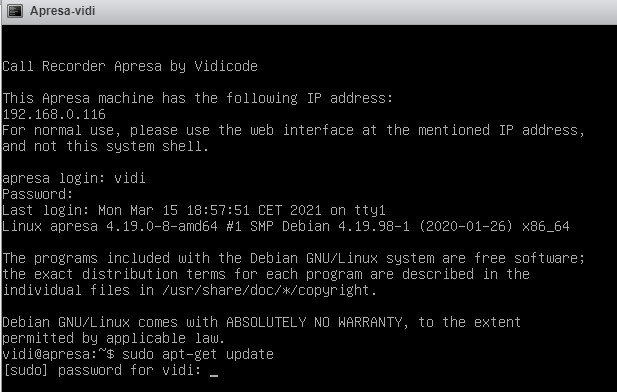Click the 'Debian GNU/Linux comes with' text
Screen dimensions: 617x392
[110, 322]
